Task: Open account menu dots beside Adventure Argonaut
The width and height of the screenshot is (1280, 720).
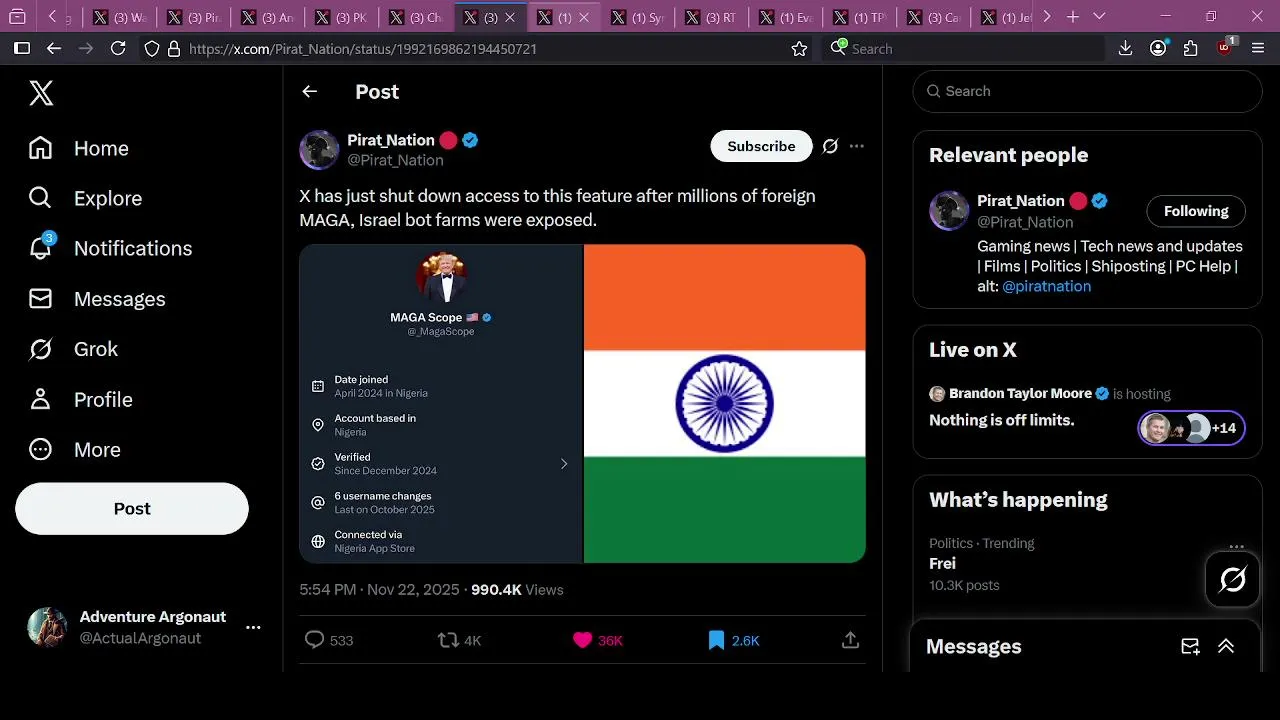Action: click(253, 627)
